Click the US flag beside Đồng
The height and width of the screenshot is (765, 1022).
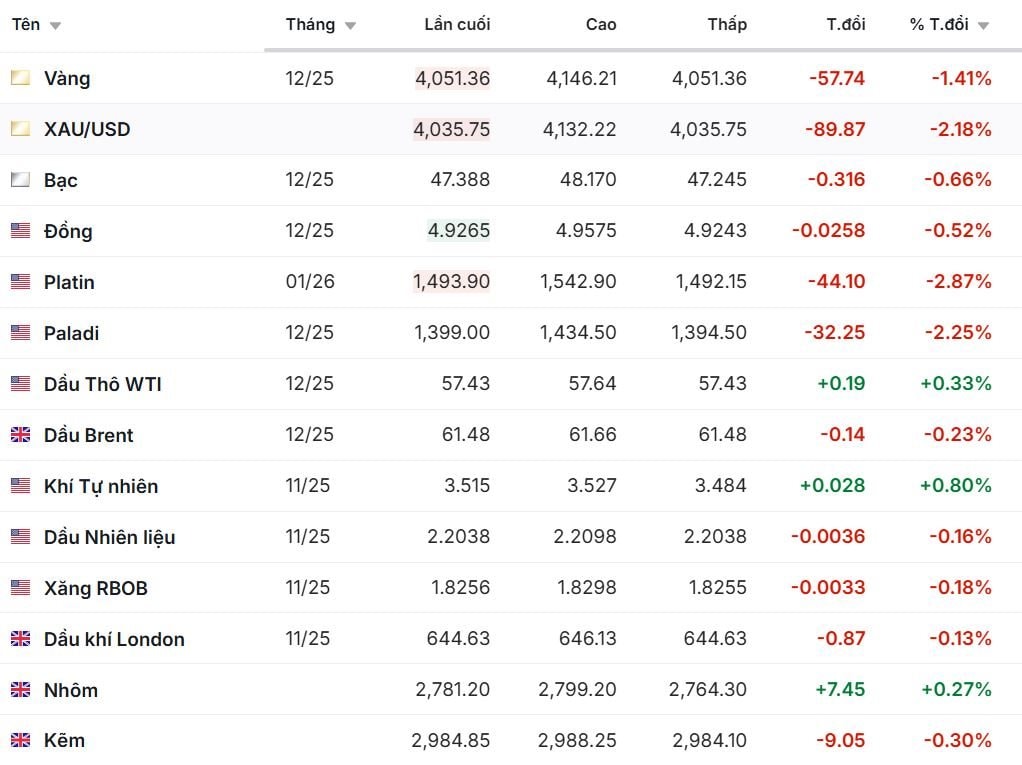(20, 231)
